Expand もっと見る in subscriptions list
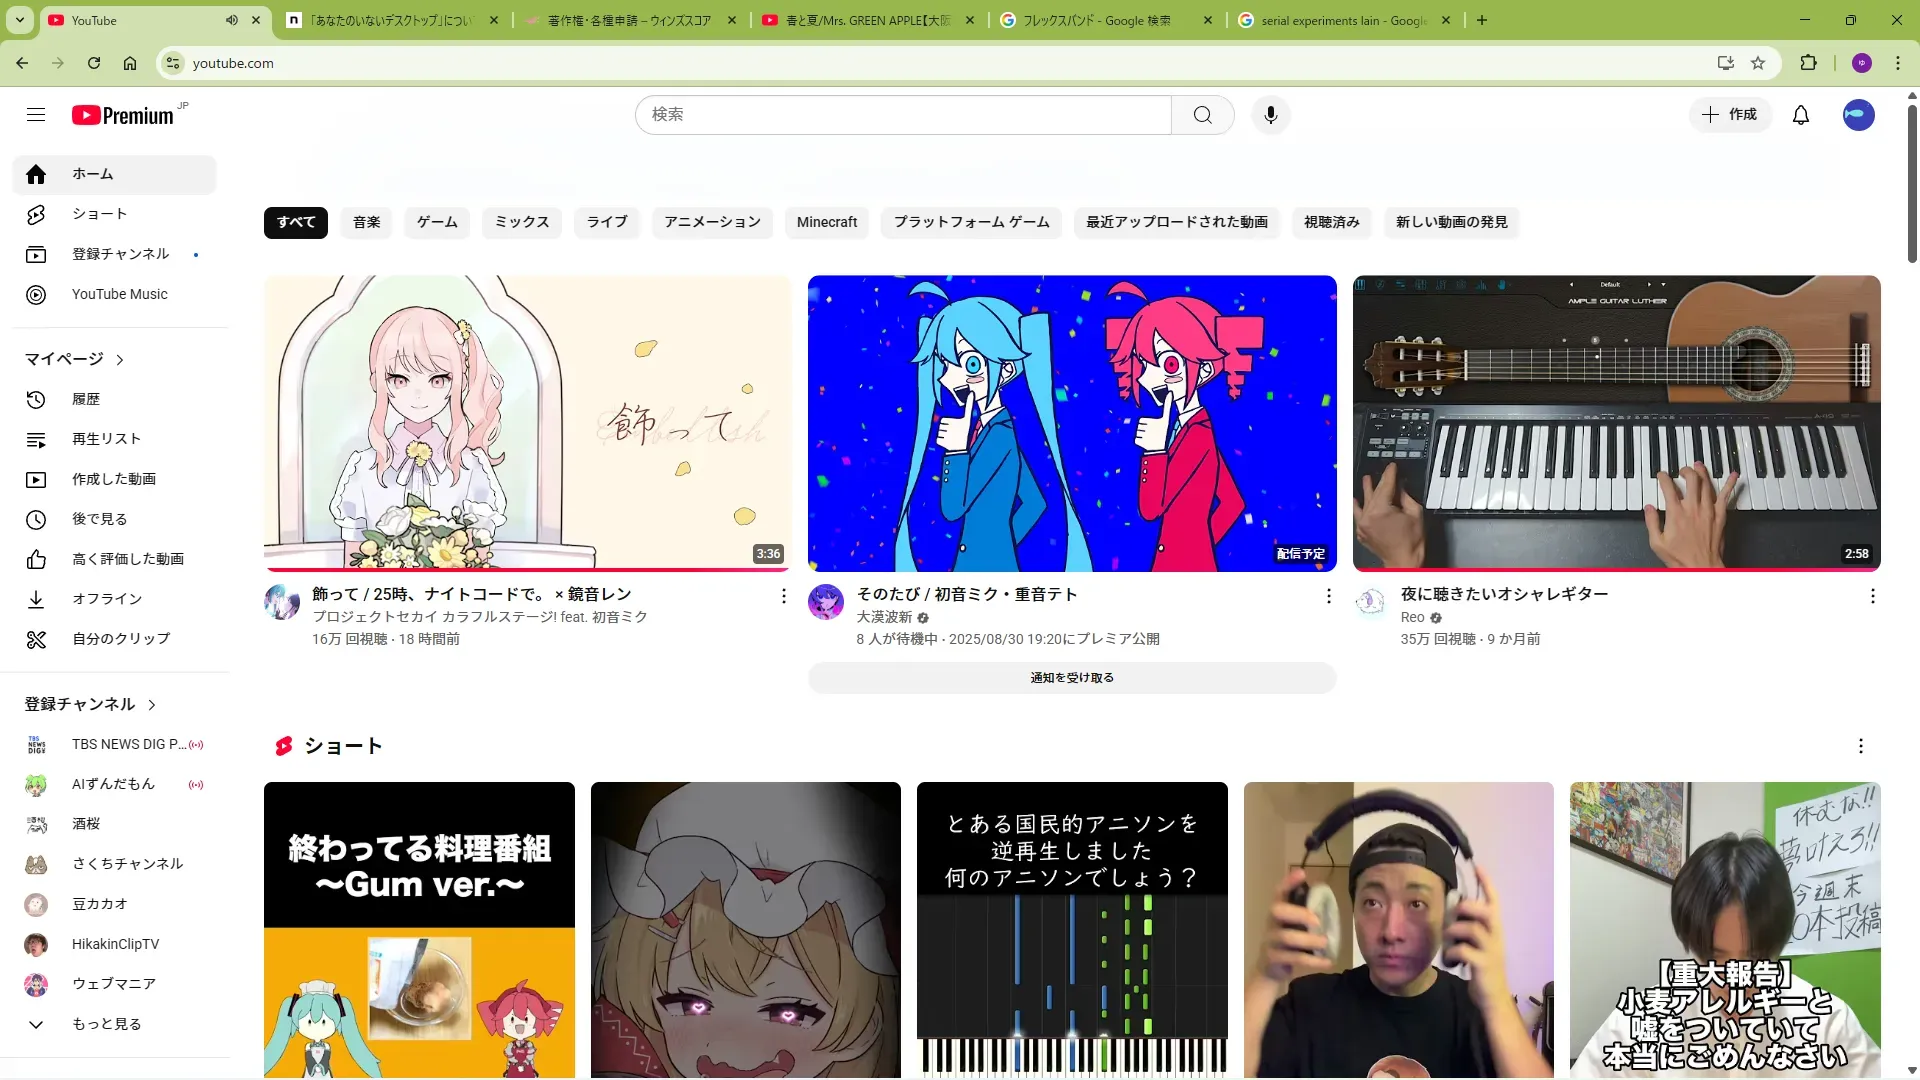 [x=105, y=1024]
